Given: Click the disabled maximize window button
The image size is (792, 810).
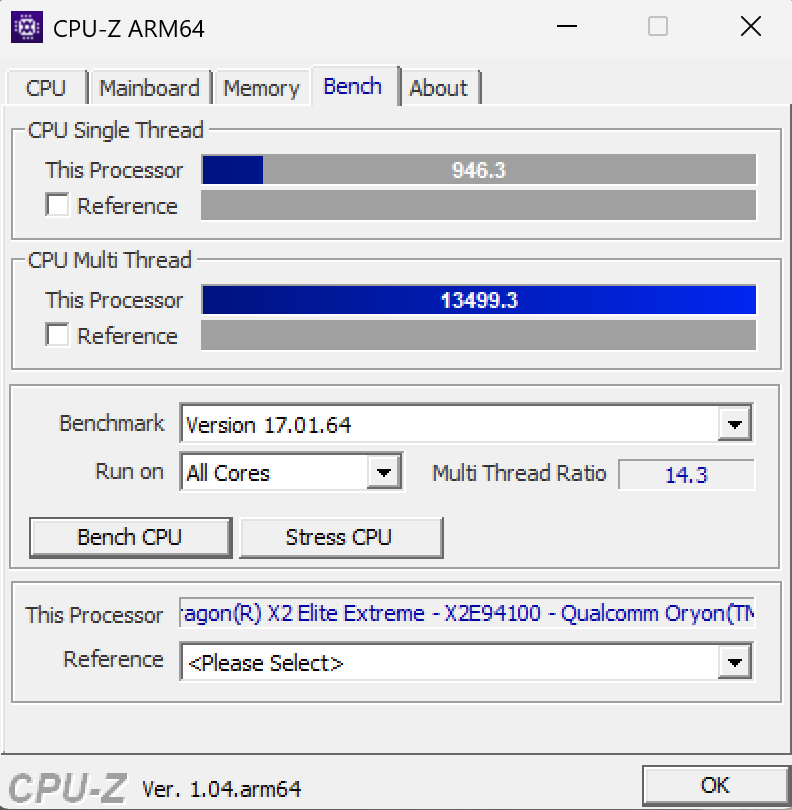Looking at the screenshot, I should click(x=658, y=26).
